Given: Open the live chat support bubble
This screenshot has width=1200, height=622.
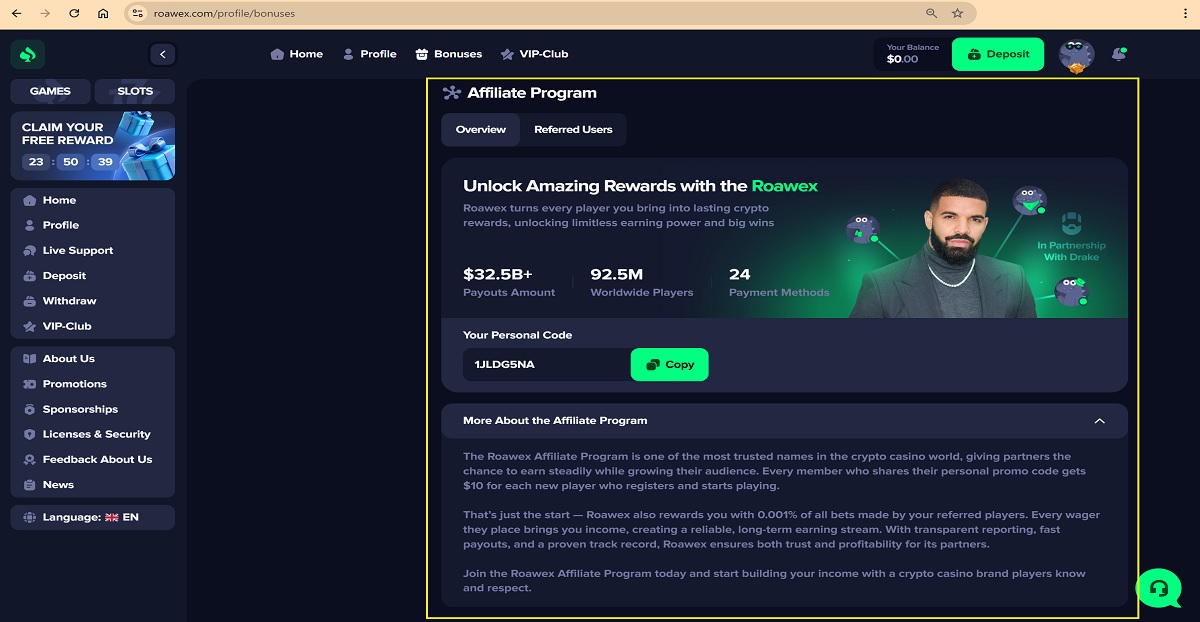Looking at the screenshot, I should (x=1158, y=585).
